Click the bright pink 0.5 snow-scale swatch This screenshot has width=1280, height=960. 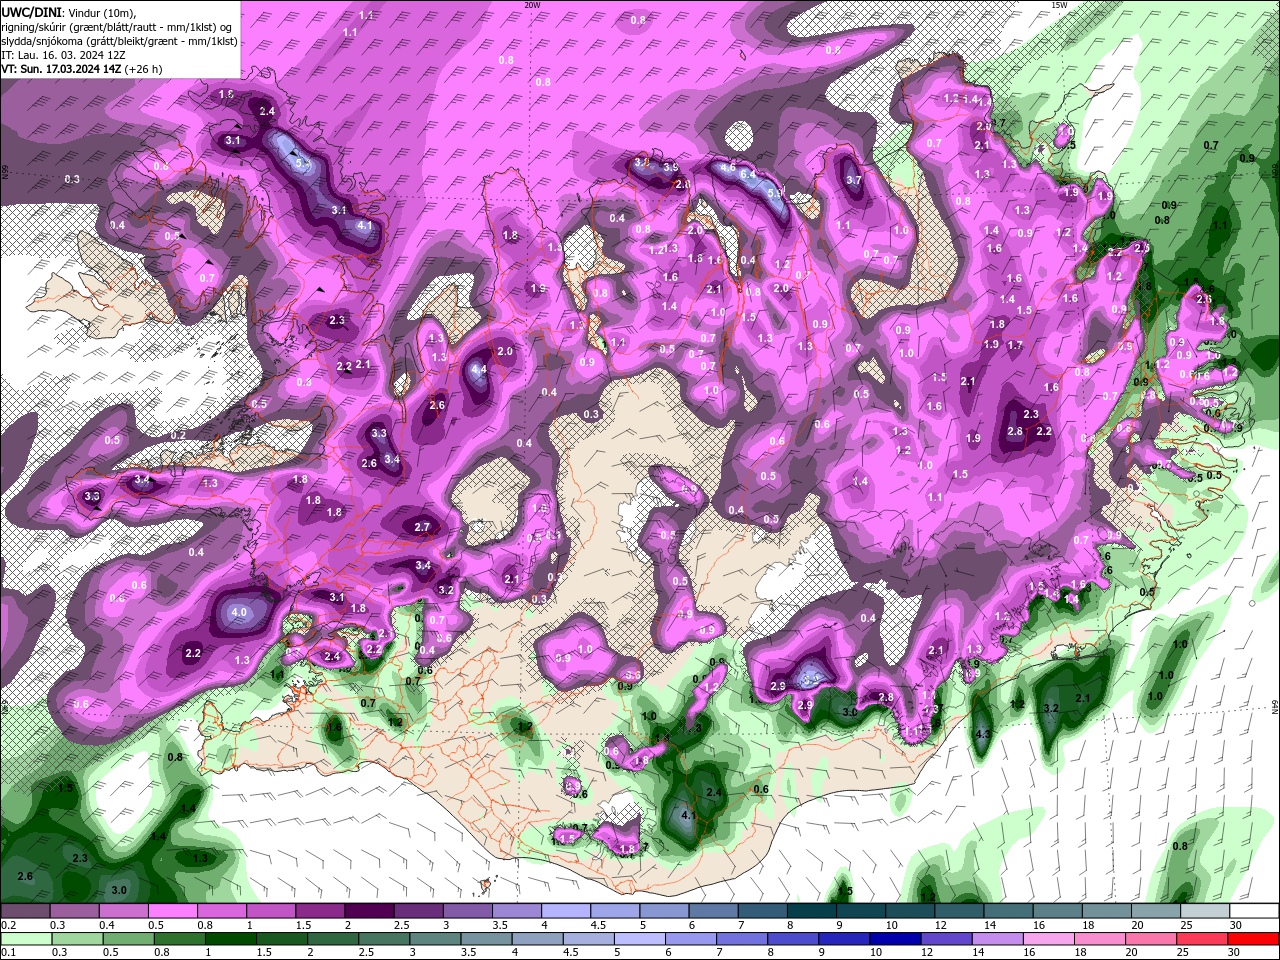[172, 911]
